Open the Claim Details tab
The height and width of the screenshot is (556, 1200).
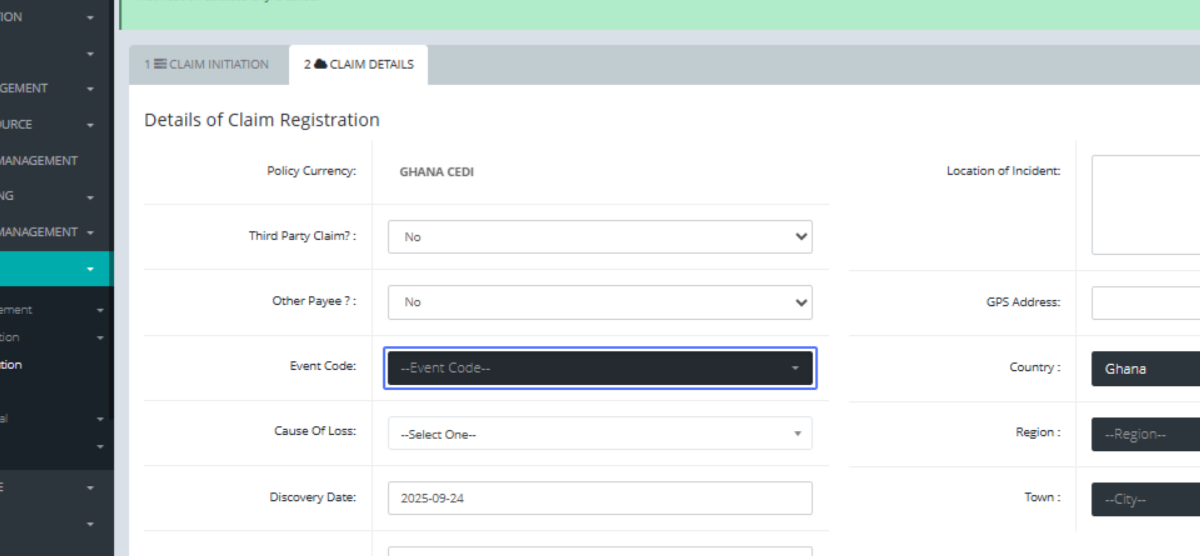(x=359, y=64)
